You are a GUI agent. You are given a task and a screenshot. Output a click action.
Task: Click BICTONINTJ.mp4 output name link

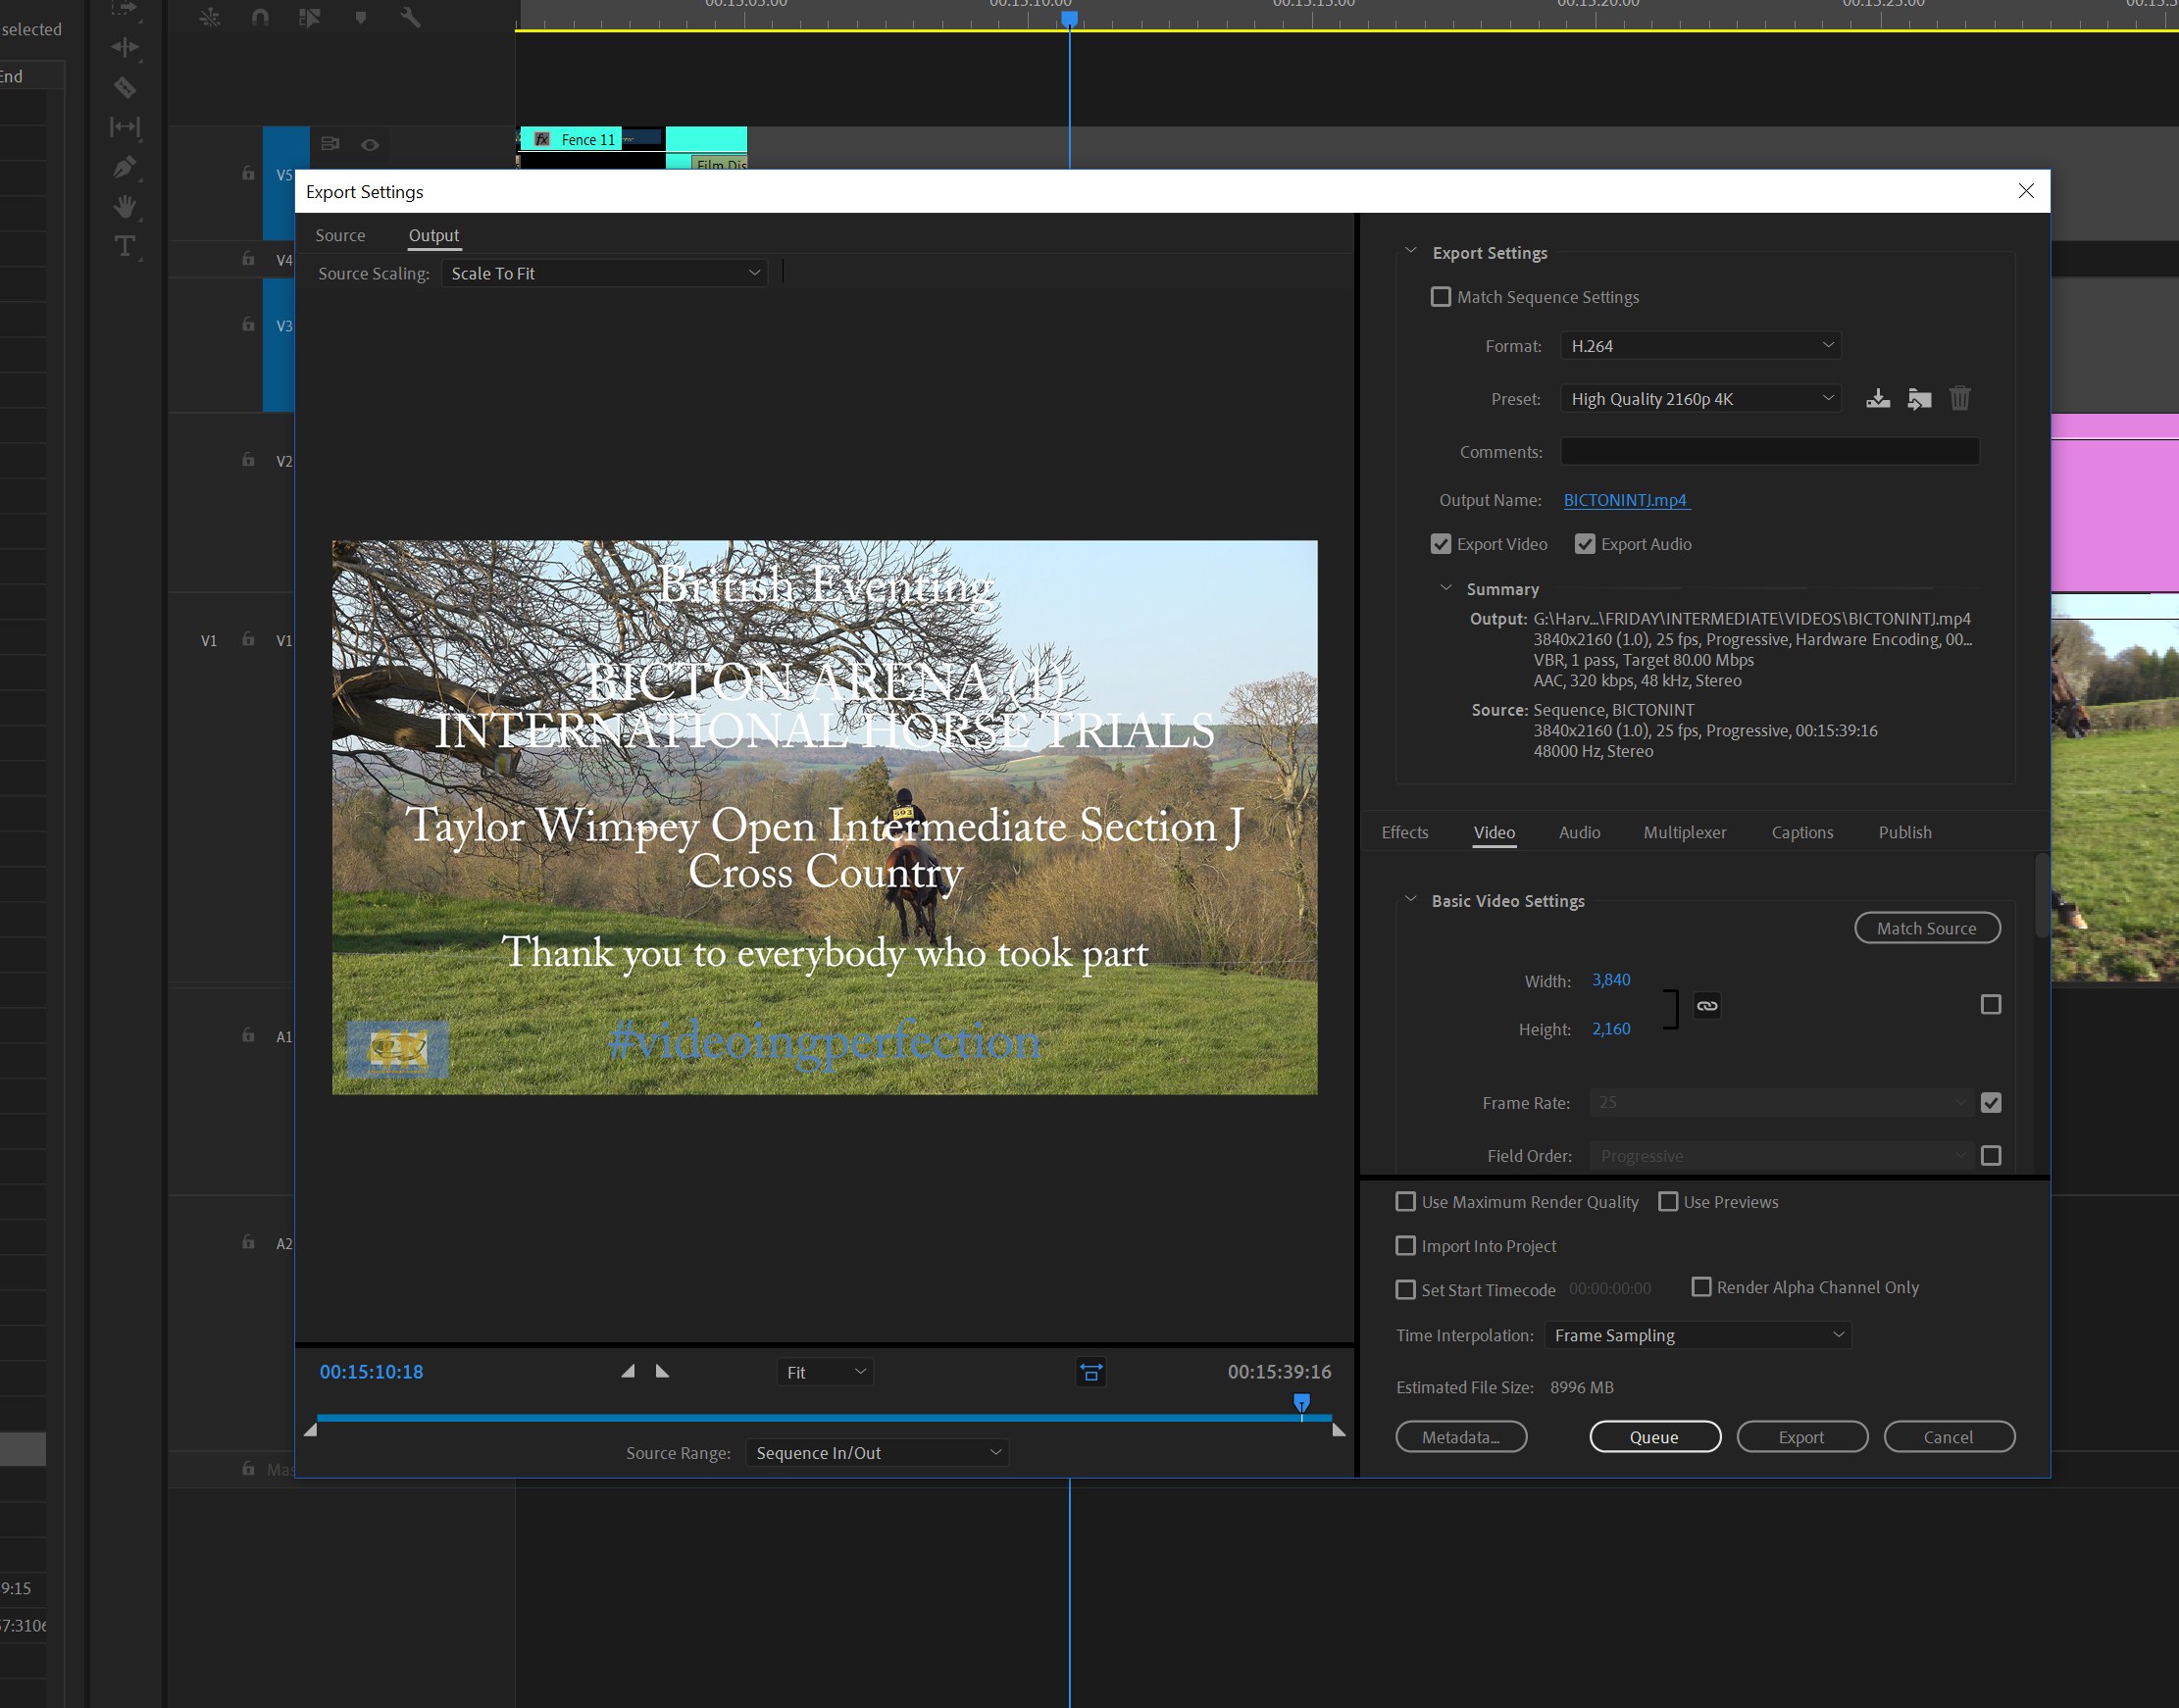tap(1626, 500)
